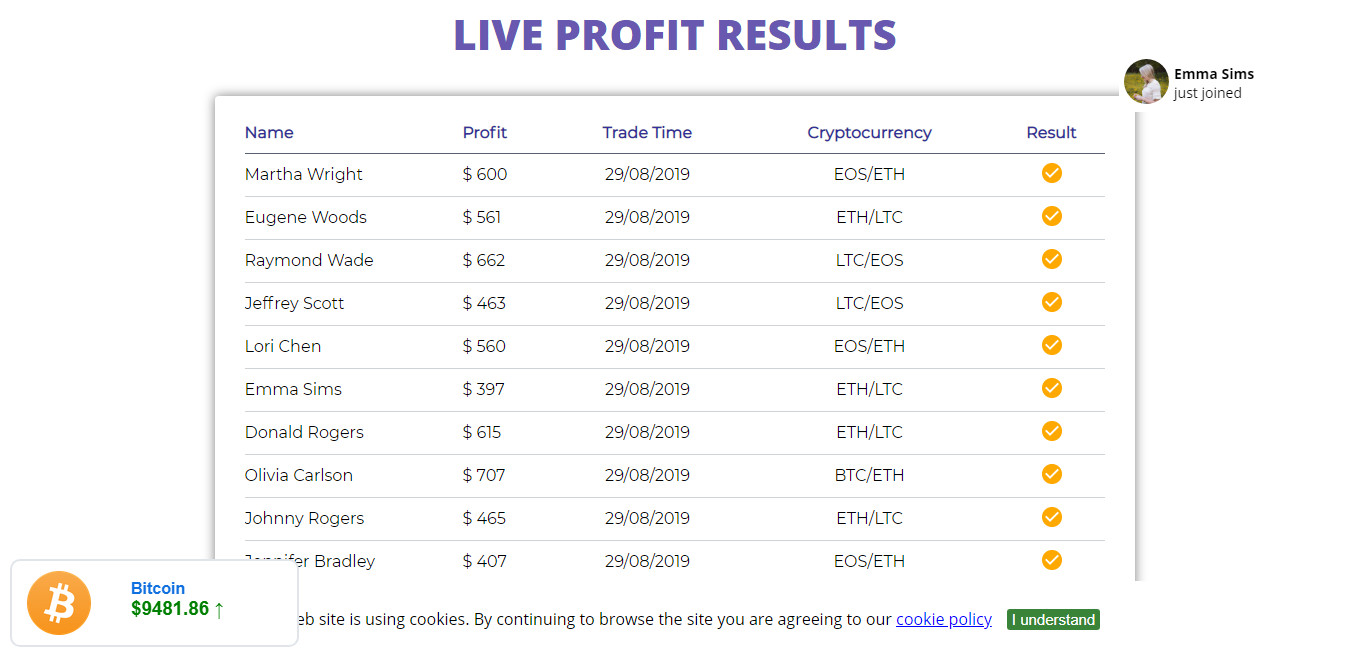The width and height of the screenshot is (1349, 657).
Task: Click the LIVE PROFIT RESULTS heading
Action: click(x=675, y=35)
